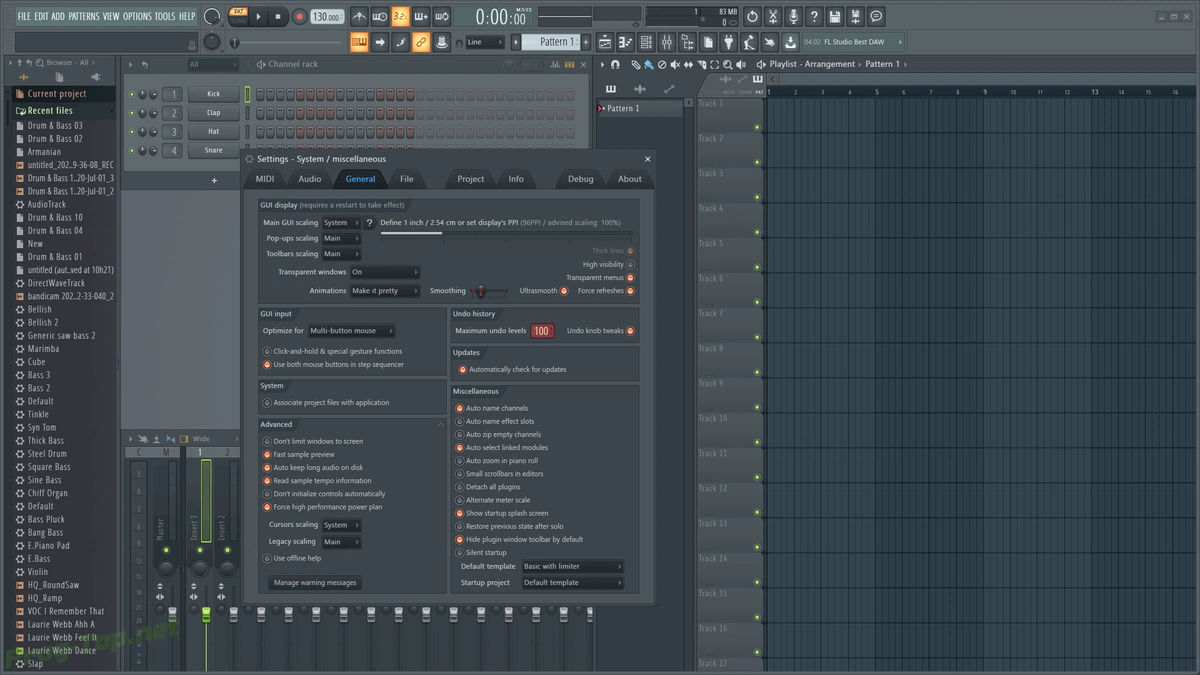
Task: Open Cursors scaling dropdown
Action: click(341, 525)
